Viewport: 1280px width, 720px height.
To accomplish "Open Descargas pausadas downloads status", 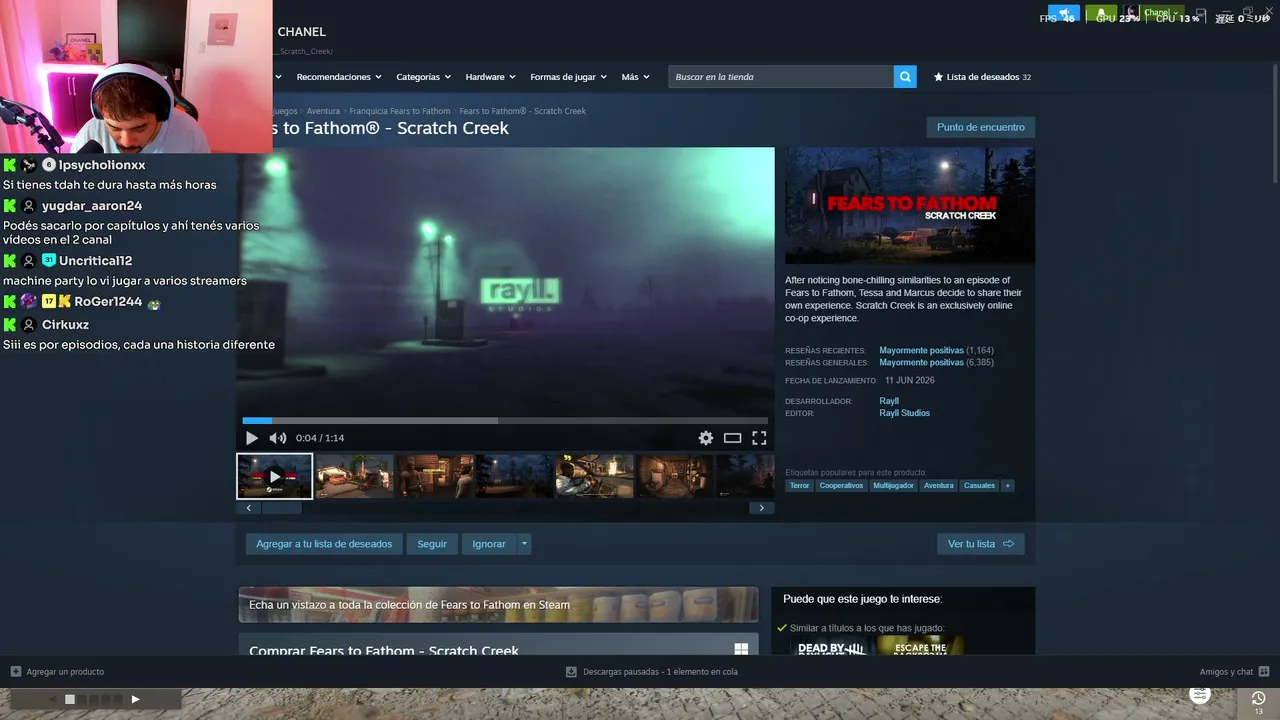I will 652,672.
